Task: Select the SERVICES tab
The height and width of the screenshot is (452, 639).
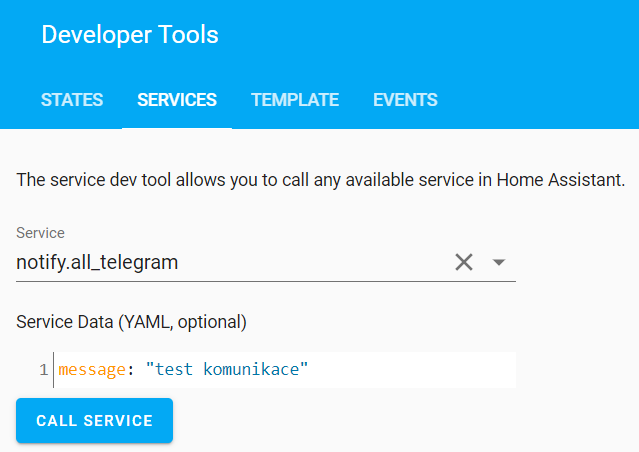Action: point(177,100)
